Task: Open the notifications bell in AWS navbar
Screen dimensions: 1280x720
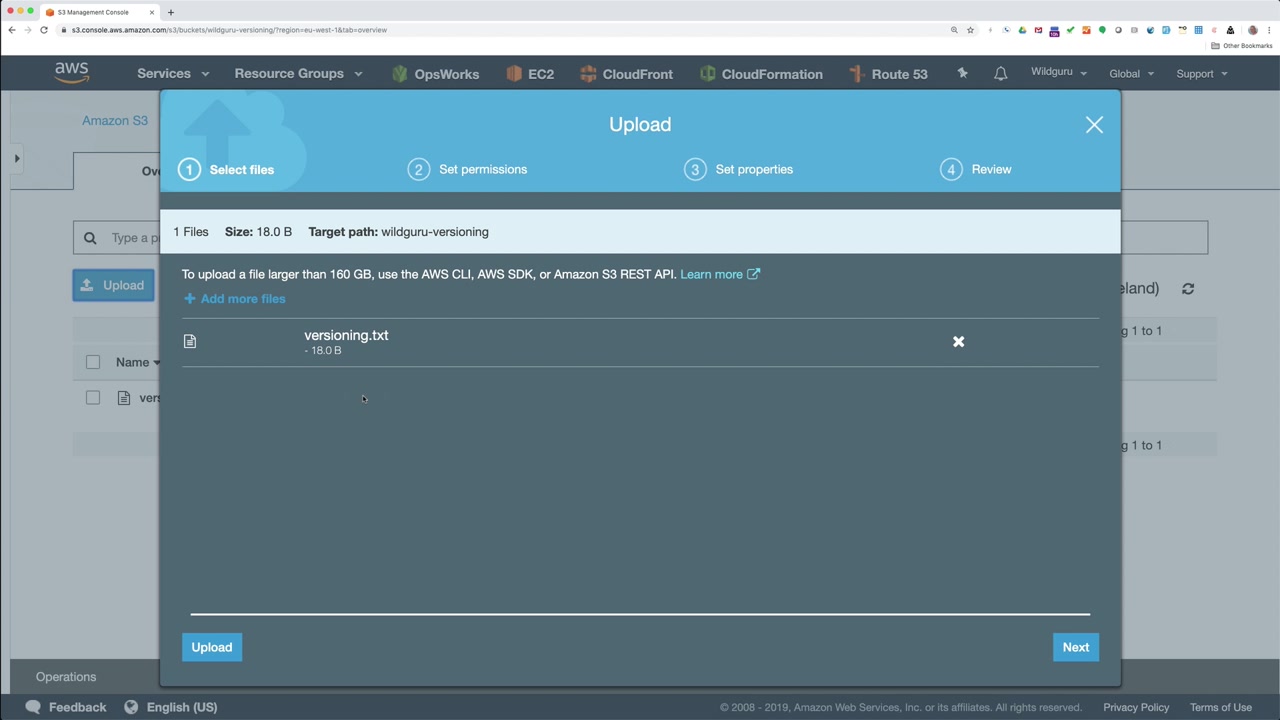Action: pyautogui.click(x=1000, y=74)
